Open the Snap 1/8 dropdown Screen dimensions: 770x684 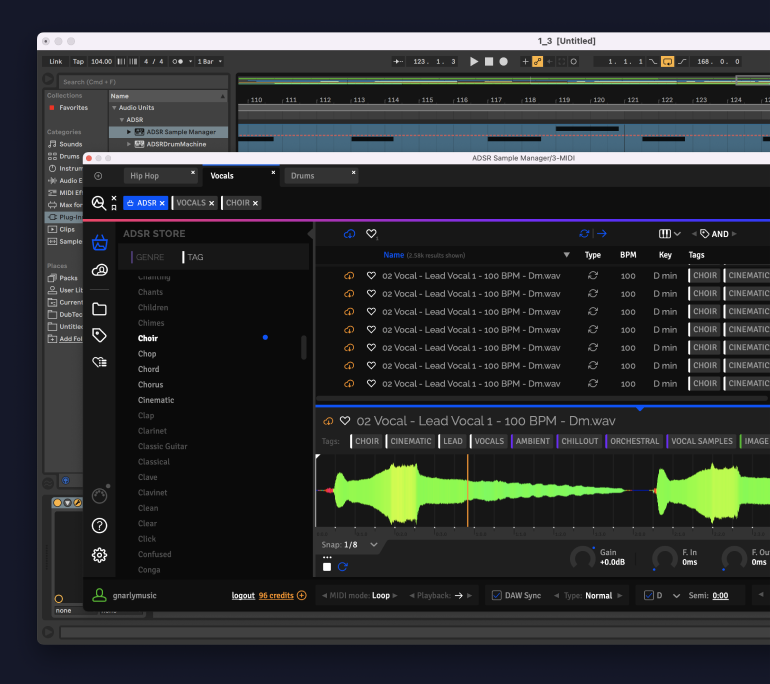[x=374, y=545]
